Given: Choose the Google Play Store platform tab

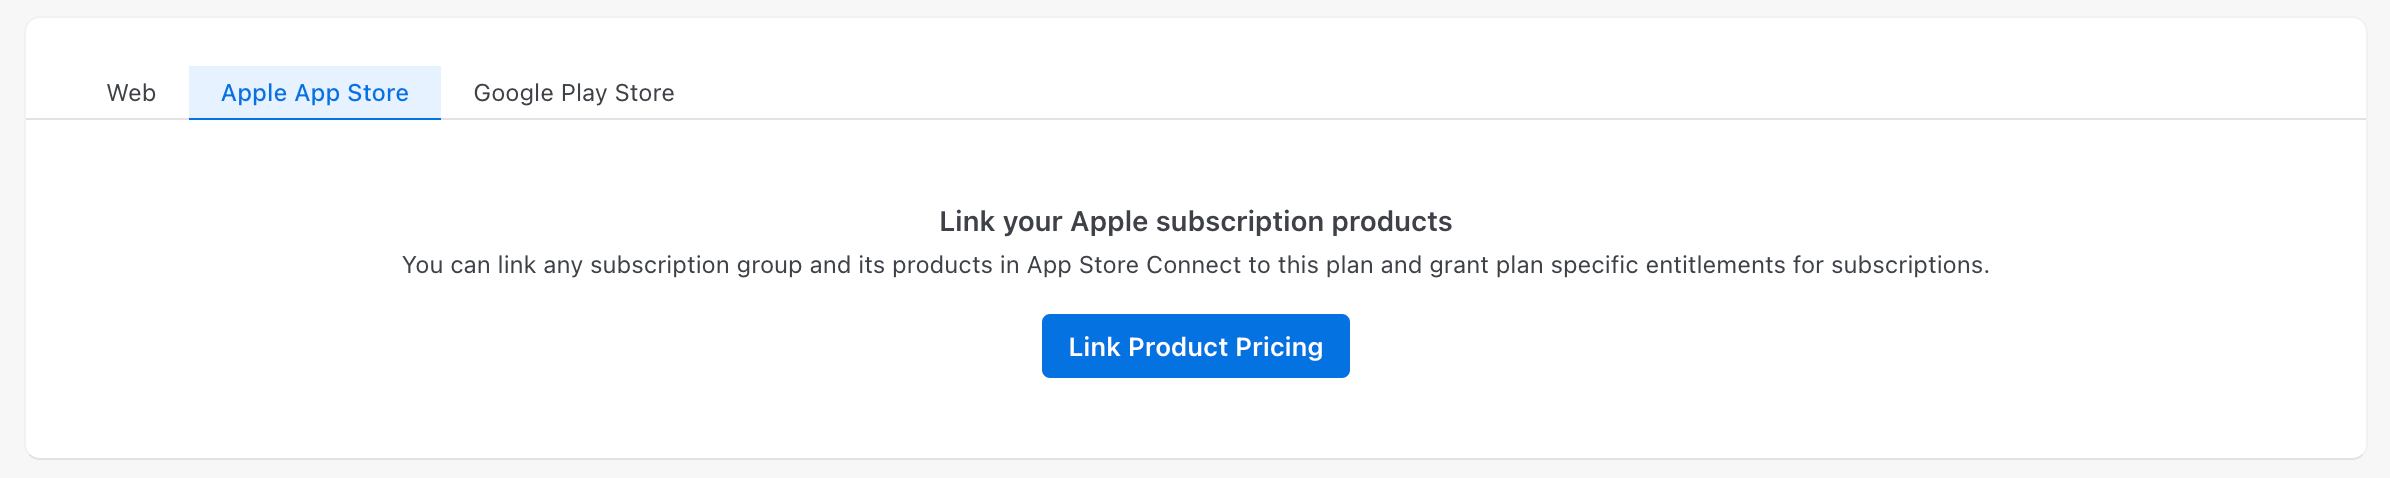Looking at the screenshot, I should [573, 93].
